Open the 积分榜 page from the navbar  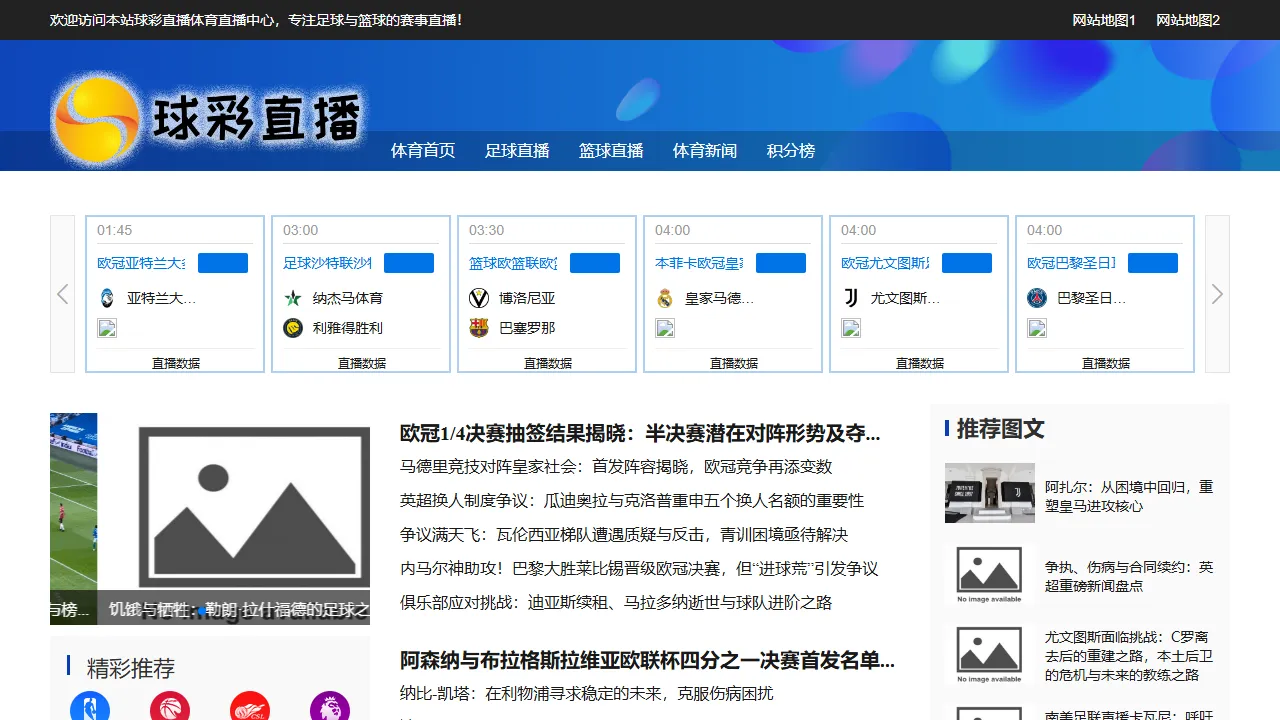790,151
